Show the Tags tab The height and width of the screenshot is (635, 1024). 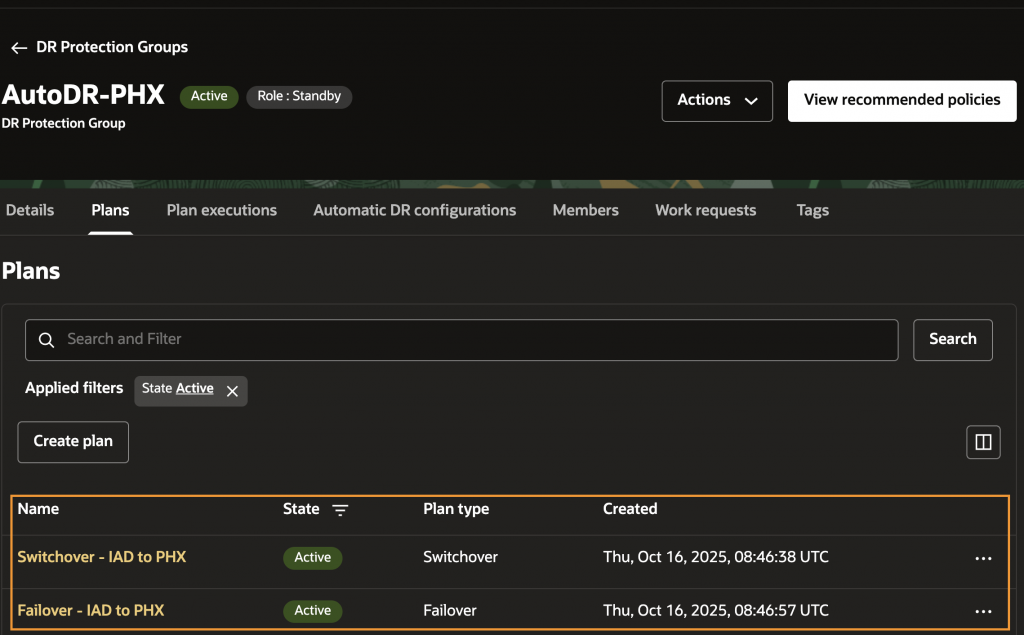pyautogui.click(x=812, y=210)
